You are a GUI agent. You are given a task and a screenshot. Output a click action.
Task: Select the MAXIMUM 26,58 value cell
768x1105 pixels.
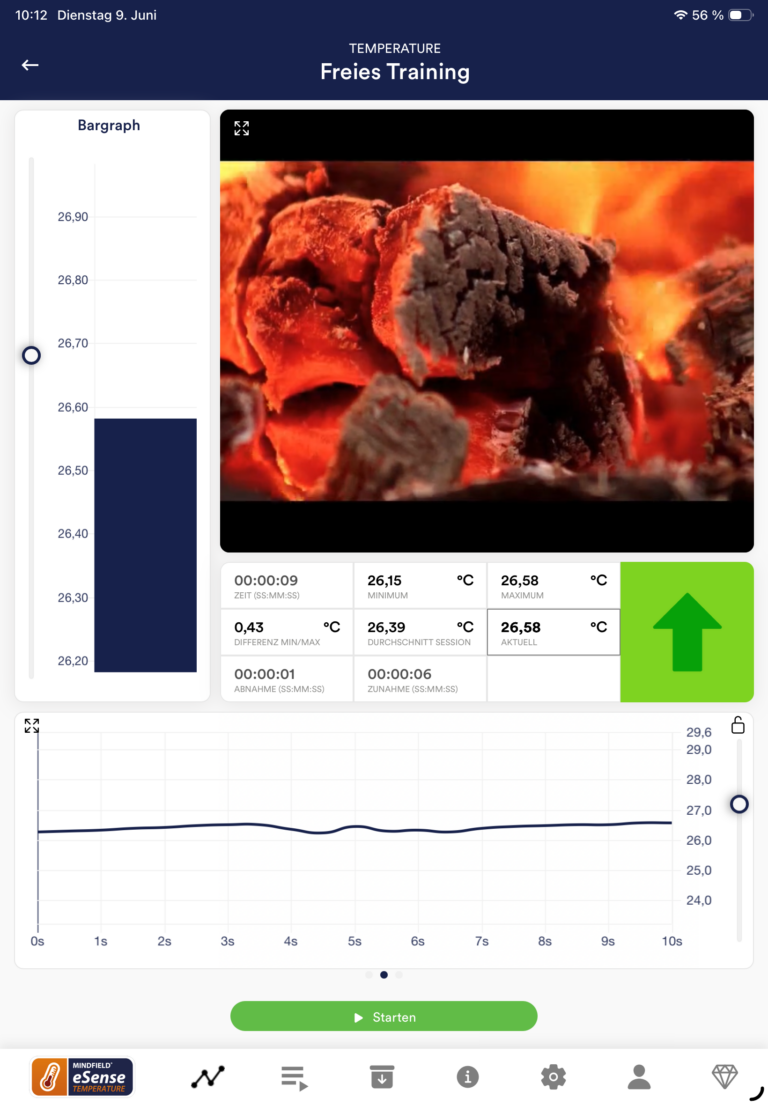(x=554, y=586)
